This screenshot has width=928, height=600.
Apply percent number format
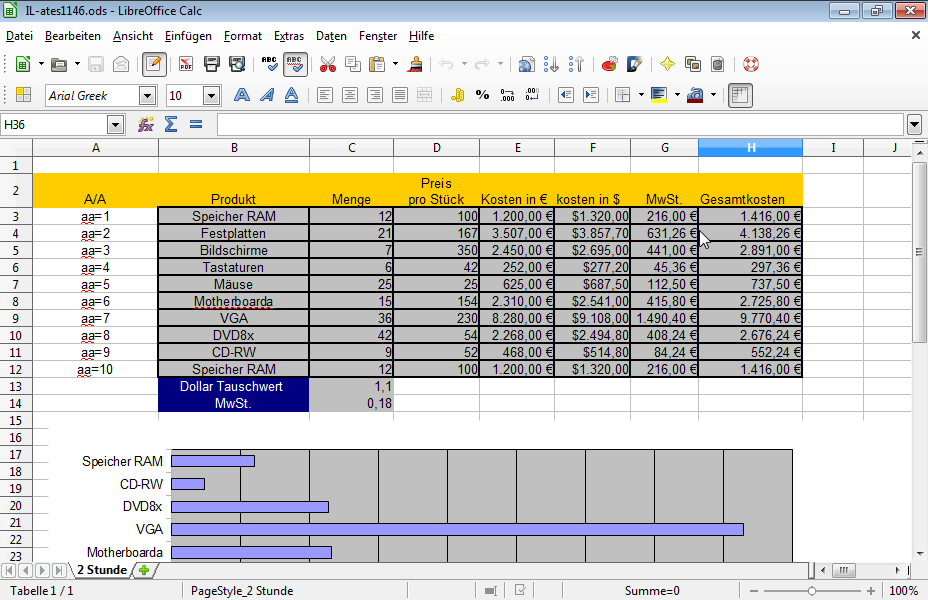tap(482, 95)
